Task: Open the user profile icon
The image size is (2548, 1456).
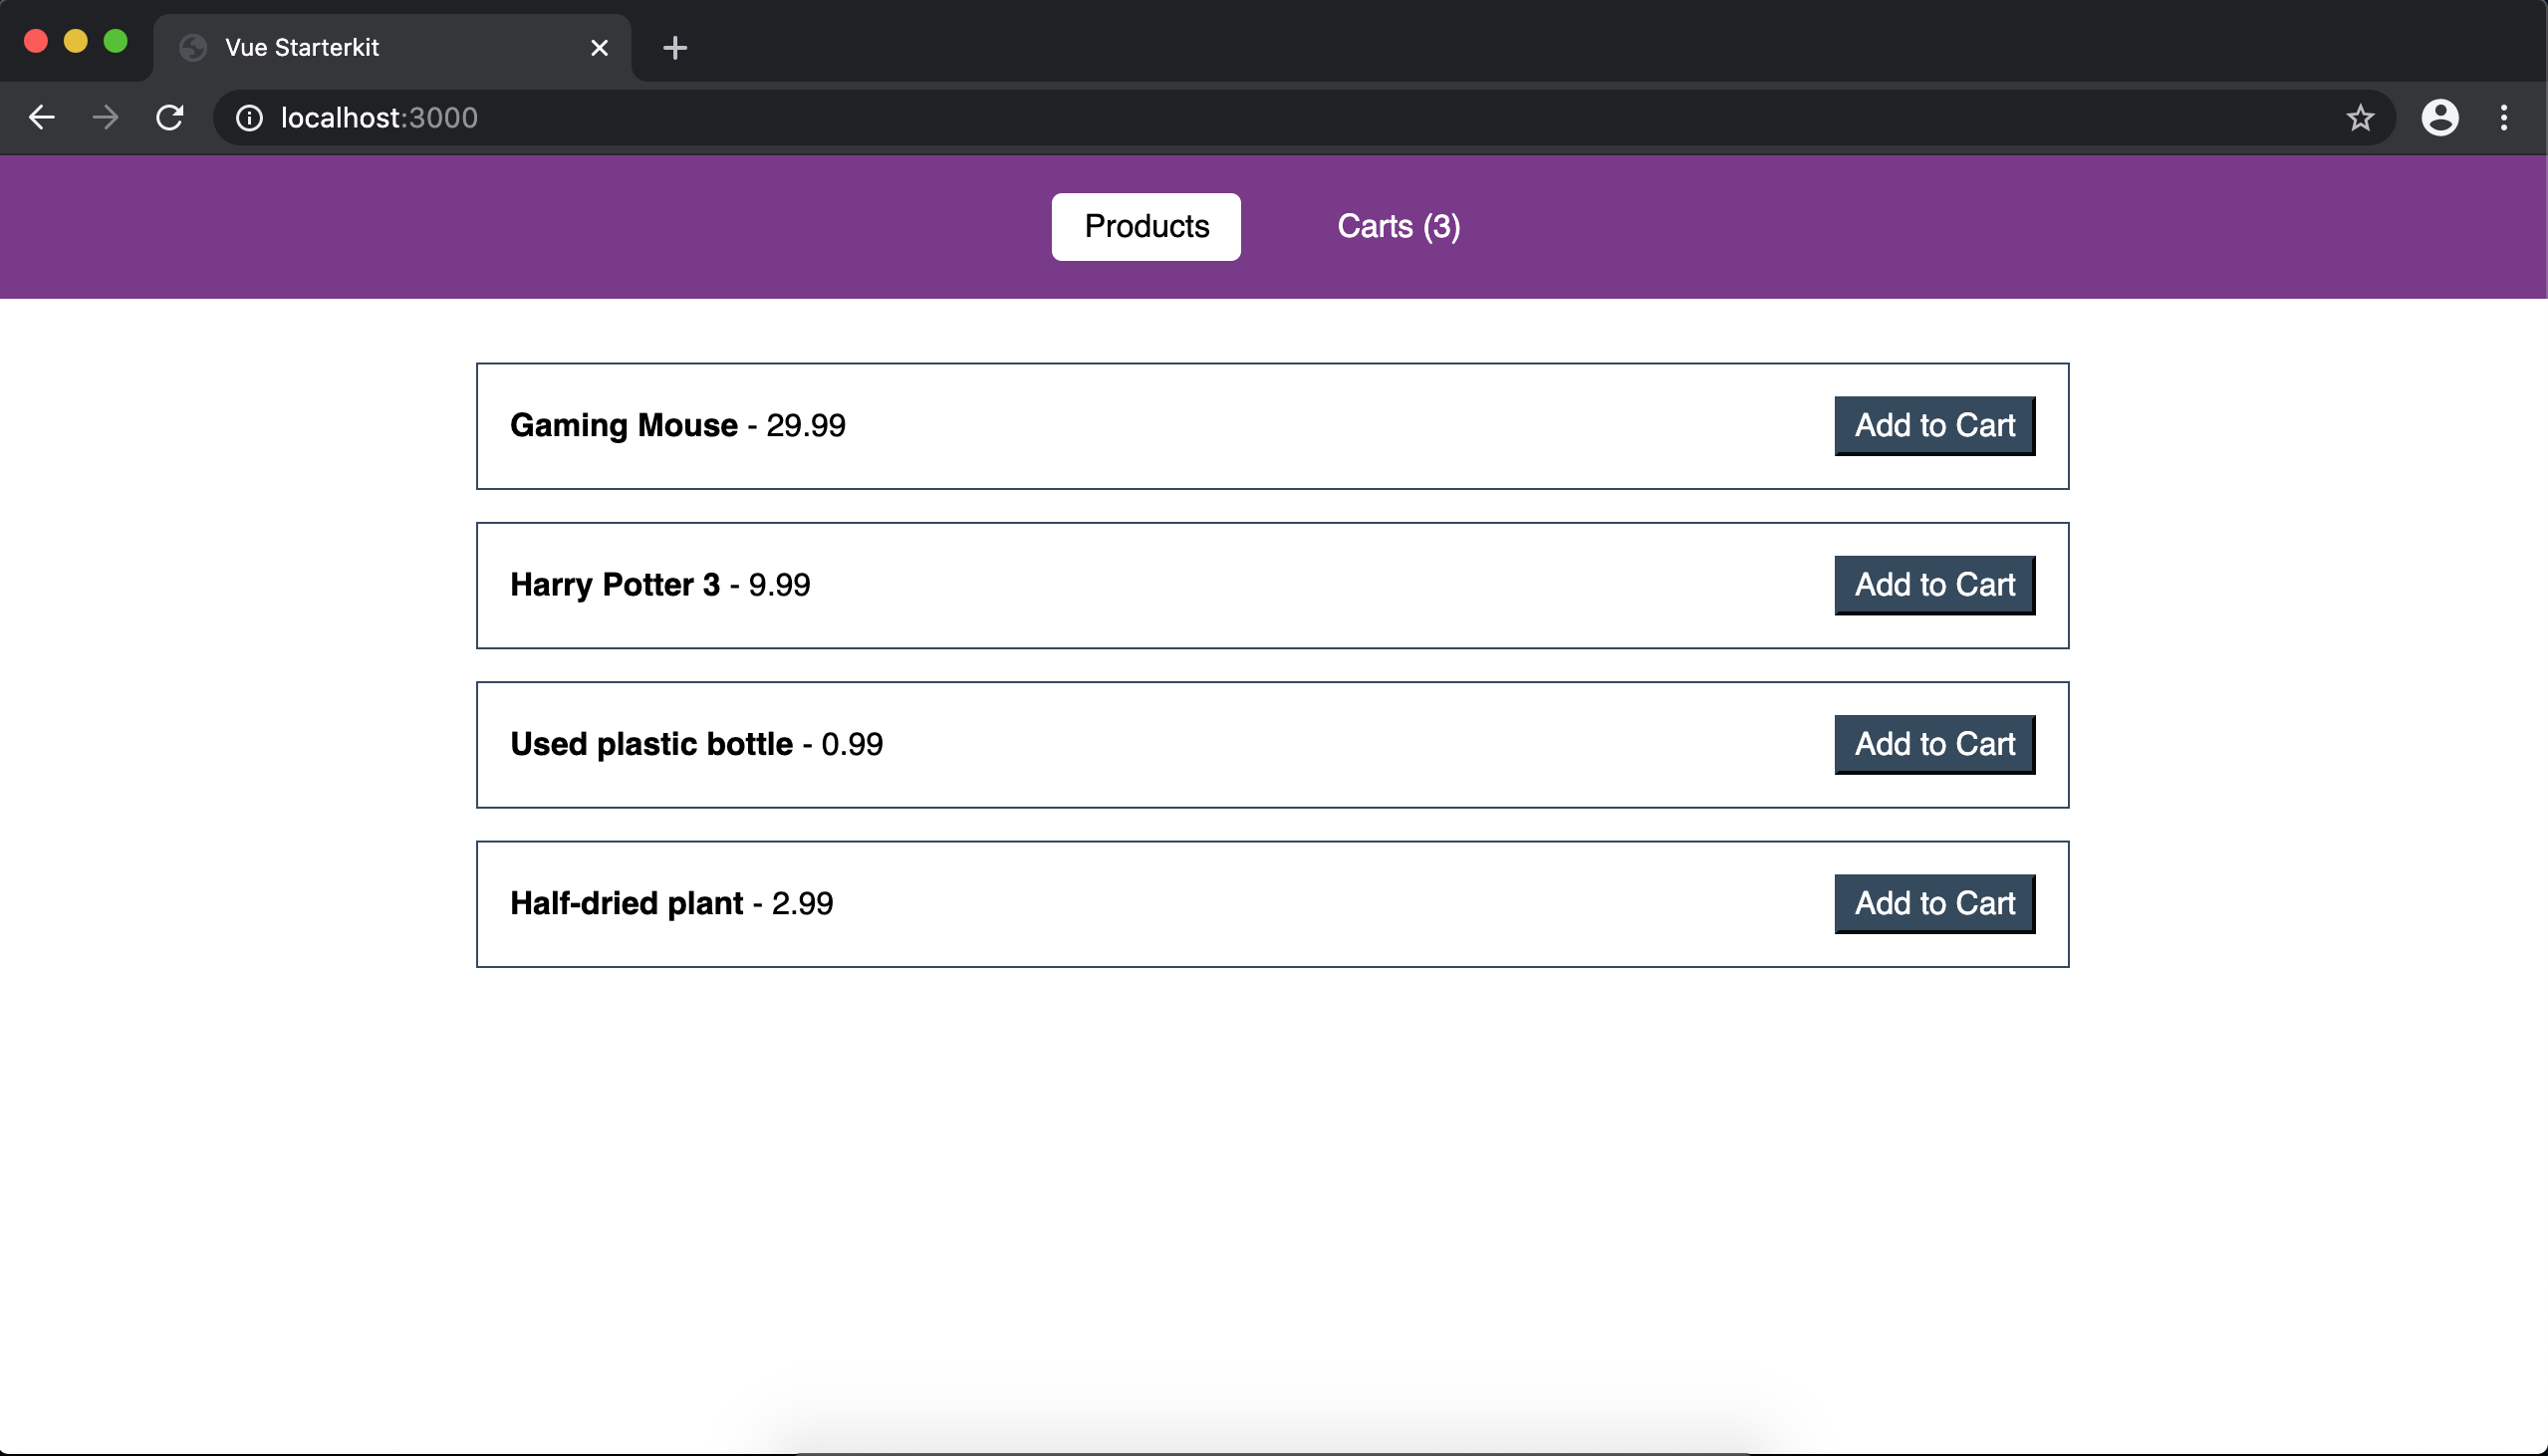Action: tap(2439, 118)
